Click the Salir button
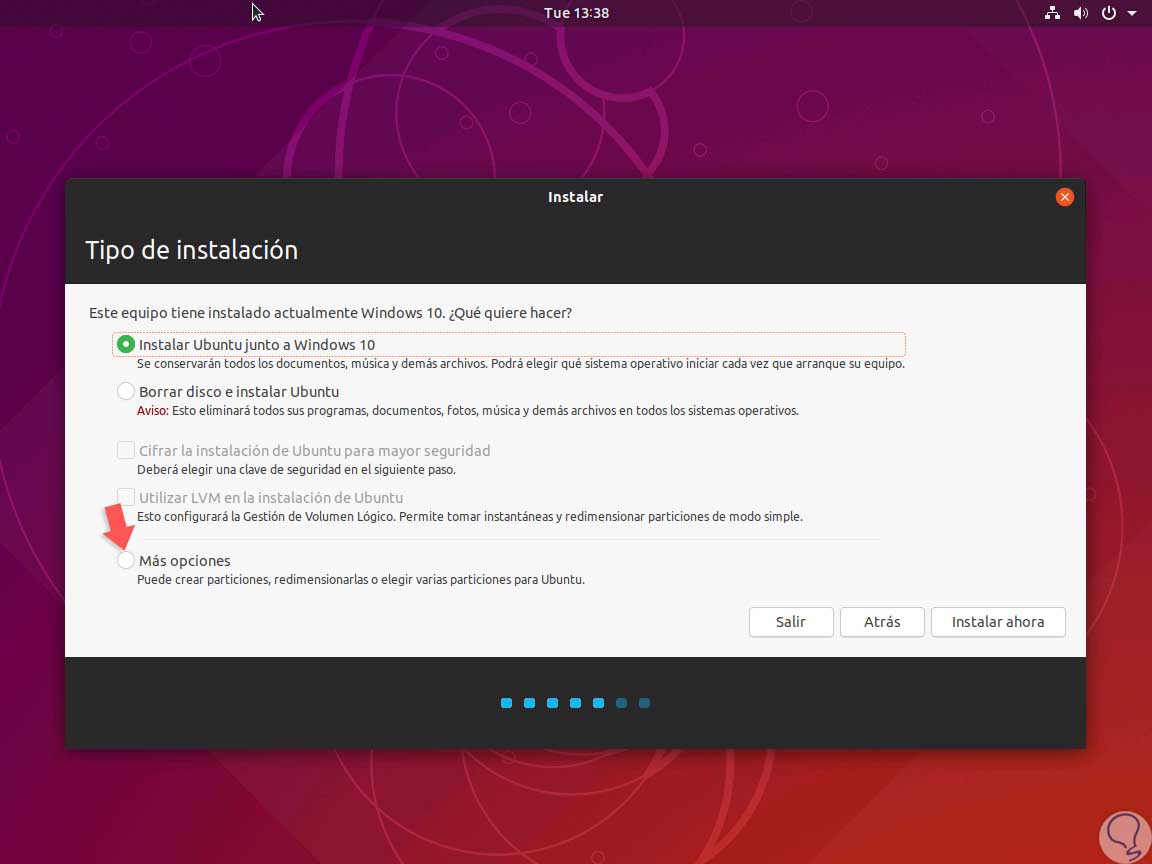 [x=791, y=622]
